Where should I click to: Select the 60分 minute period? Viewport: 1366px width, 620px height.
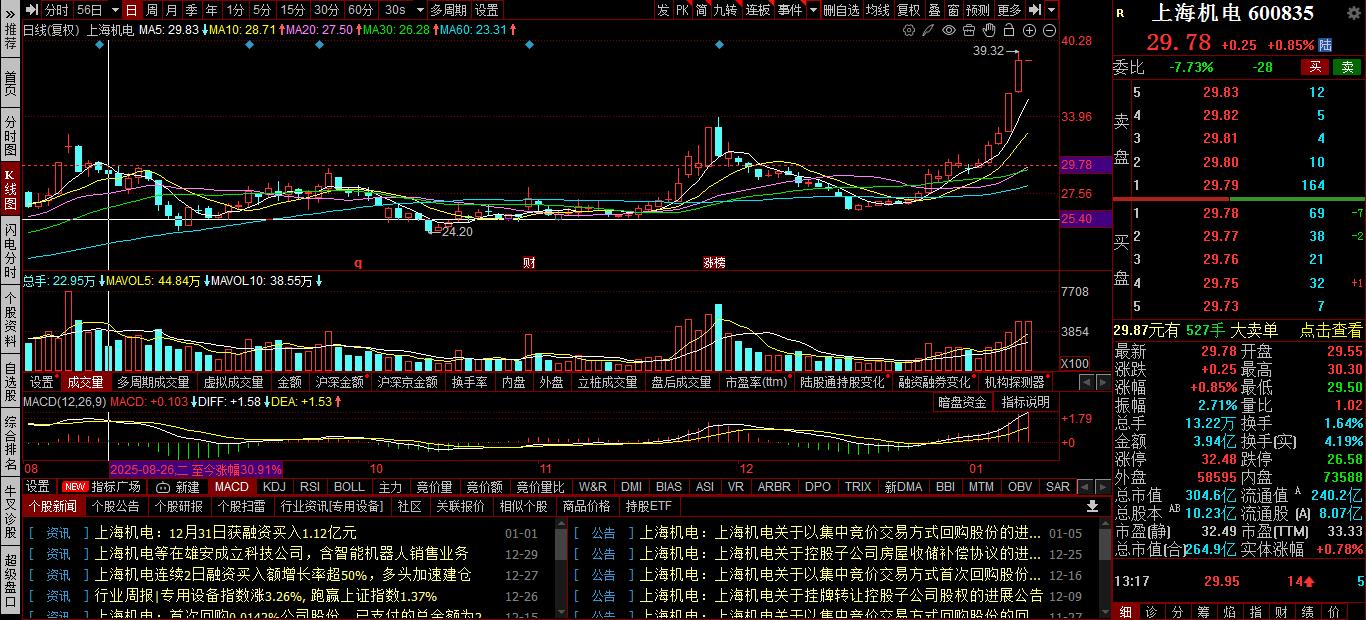(x=361, y=10)
